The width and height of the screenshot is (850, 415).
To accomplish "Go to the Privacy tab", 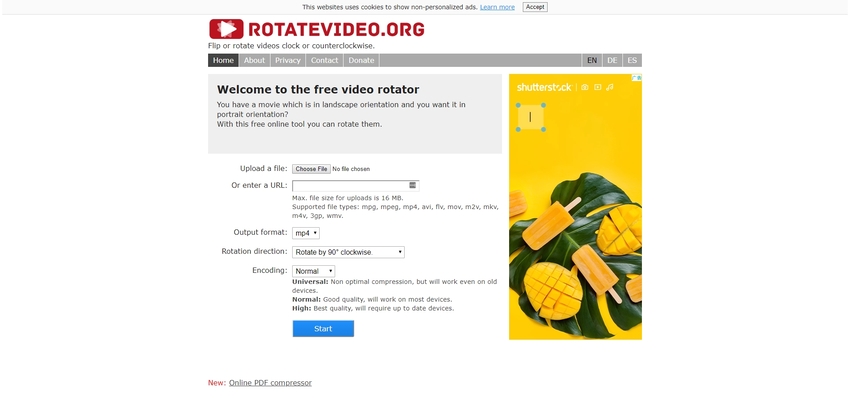I will (288, 61).
